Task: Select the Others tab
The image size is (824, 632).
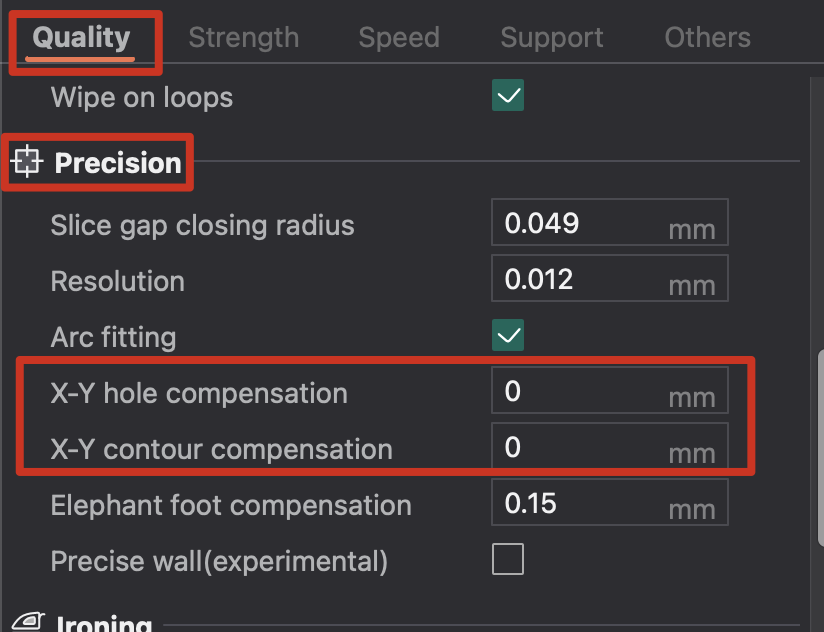Action: 707,38
